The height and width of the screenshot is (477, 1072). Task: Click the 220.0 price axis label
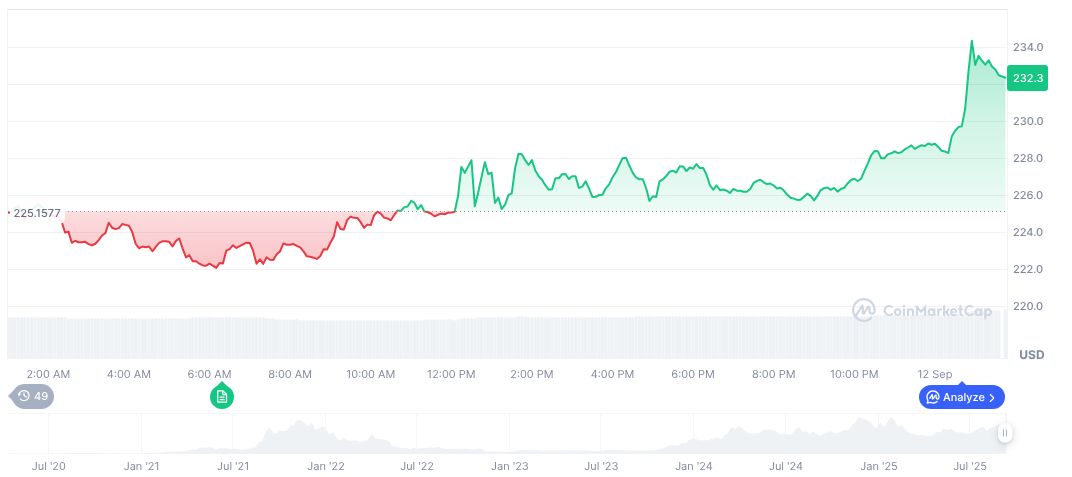point(1028,307)
